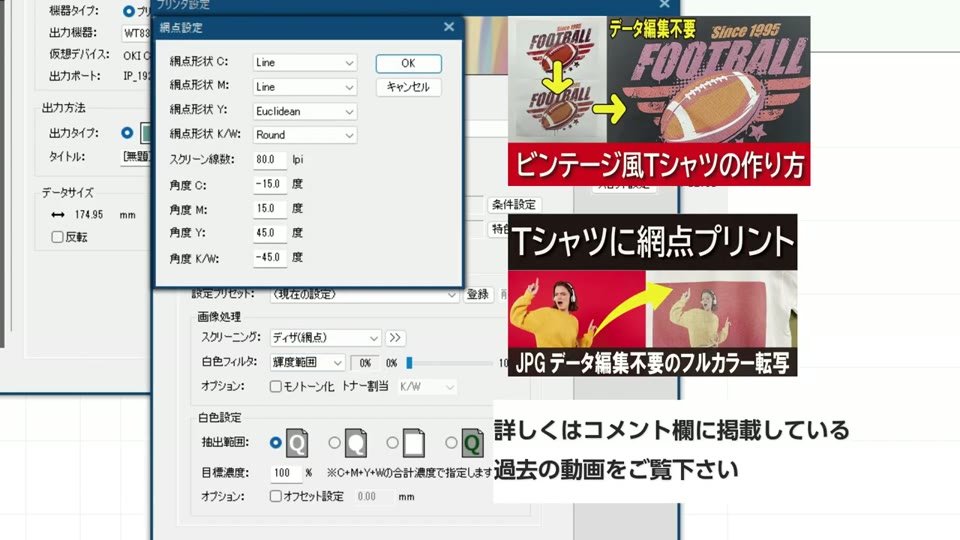Click the データサイズ width arrow icon
The image size is (960, 540).
click(x=58, y=215)
